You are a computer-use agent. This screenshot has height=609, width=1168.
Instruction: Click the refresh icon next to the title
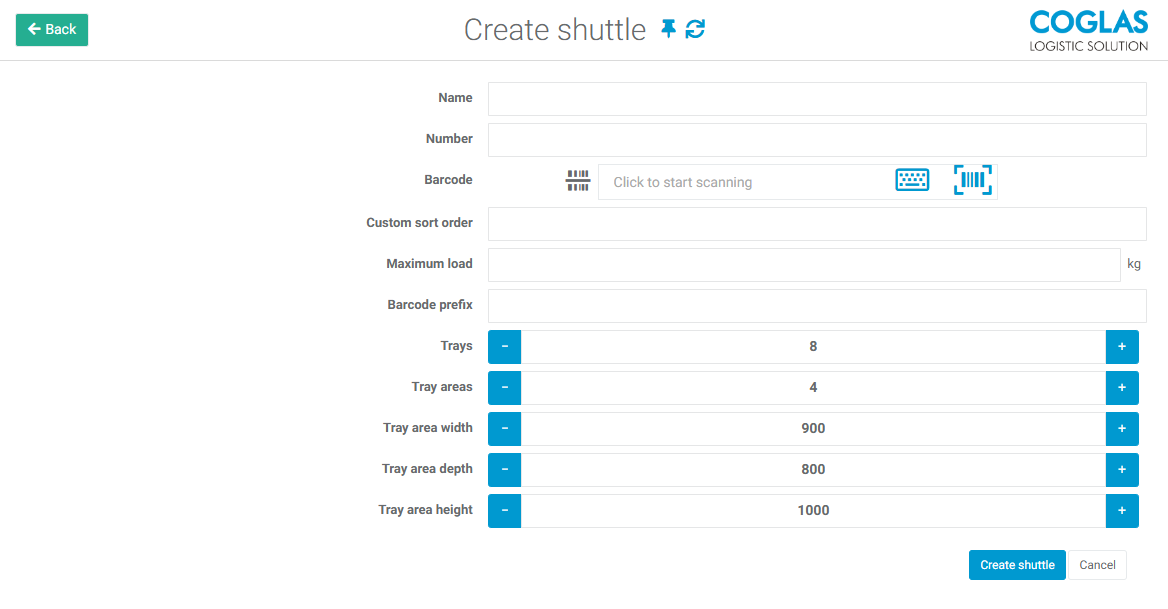[x=696, y=30]
